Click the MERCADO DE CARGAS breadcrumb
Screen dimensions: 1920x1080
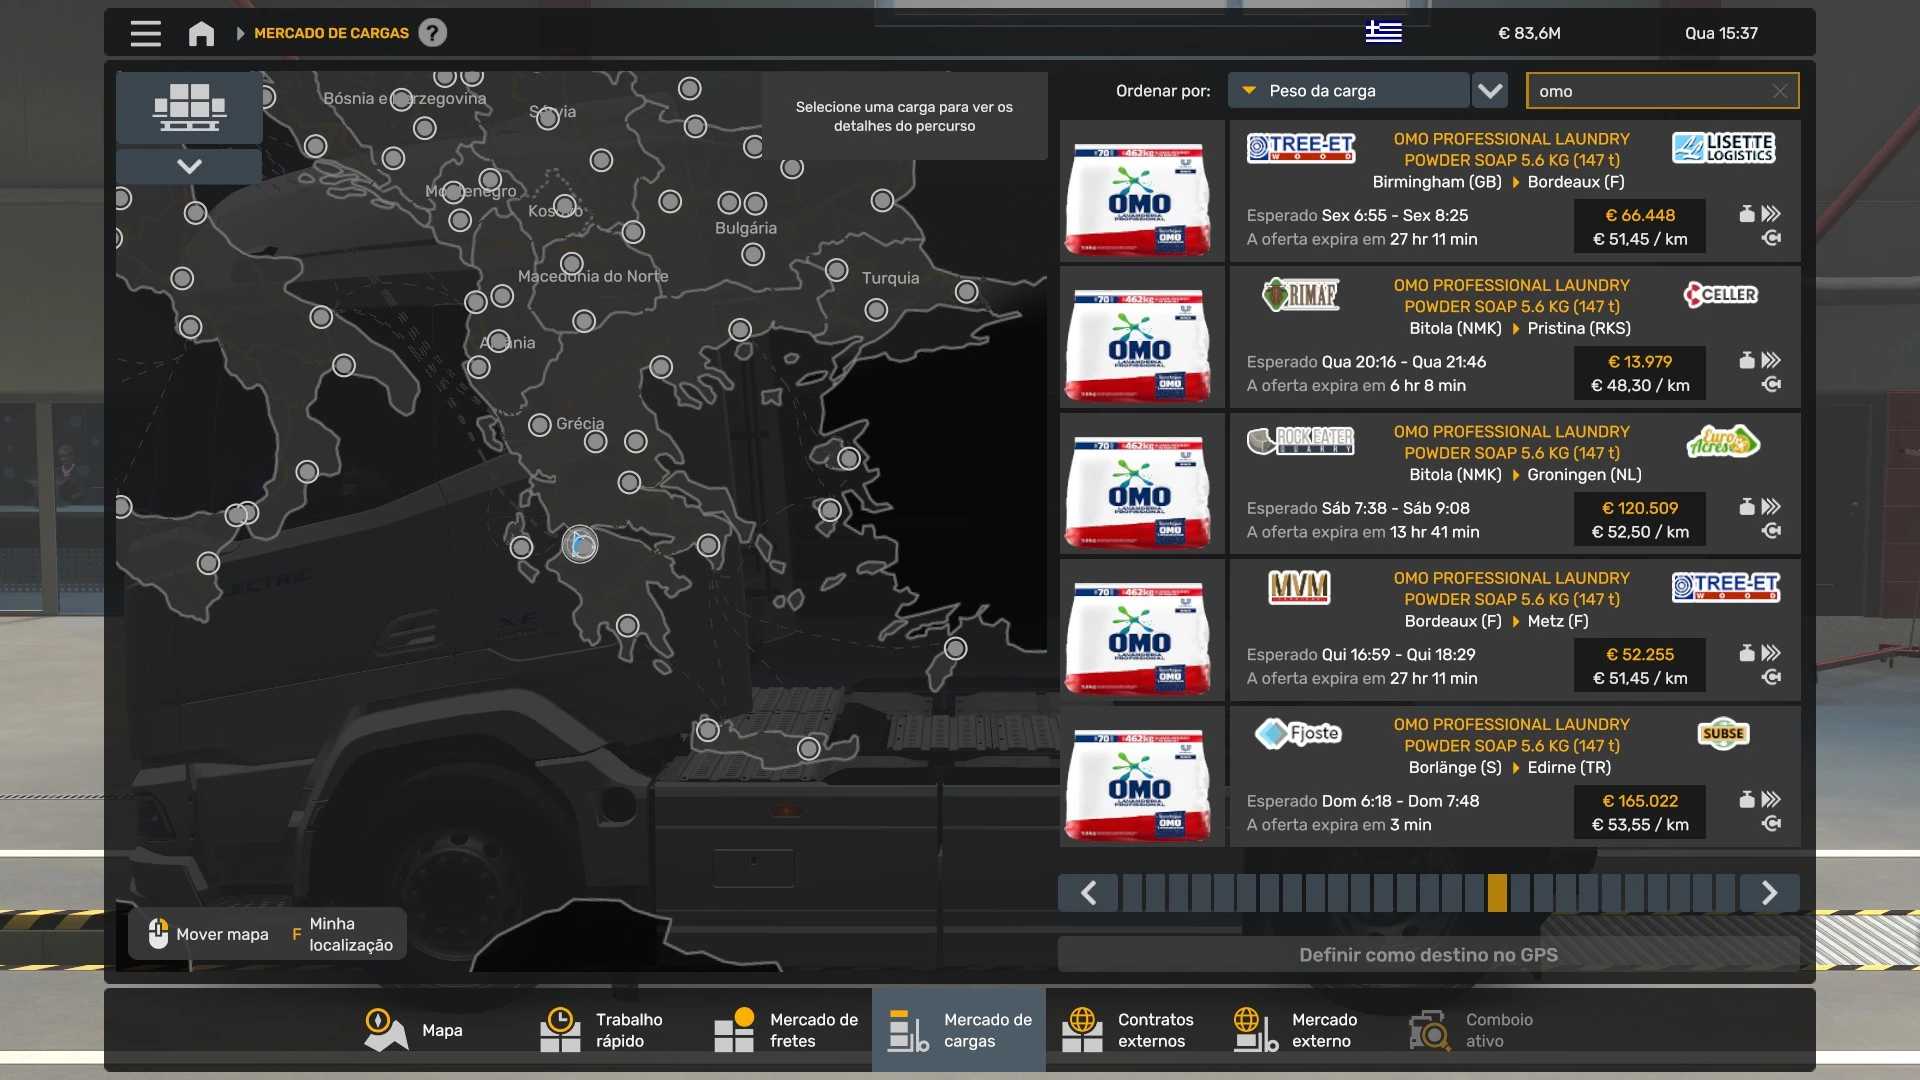tap(331, 33)
